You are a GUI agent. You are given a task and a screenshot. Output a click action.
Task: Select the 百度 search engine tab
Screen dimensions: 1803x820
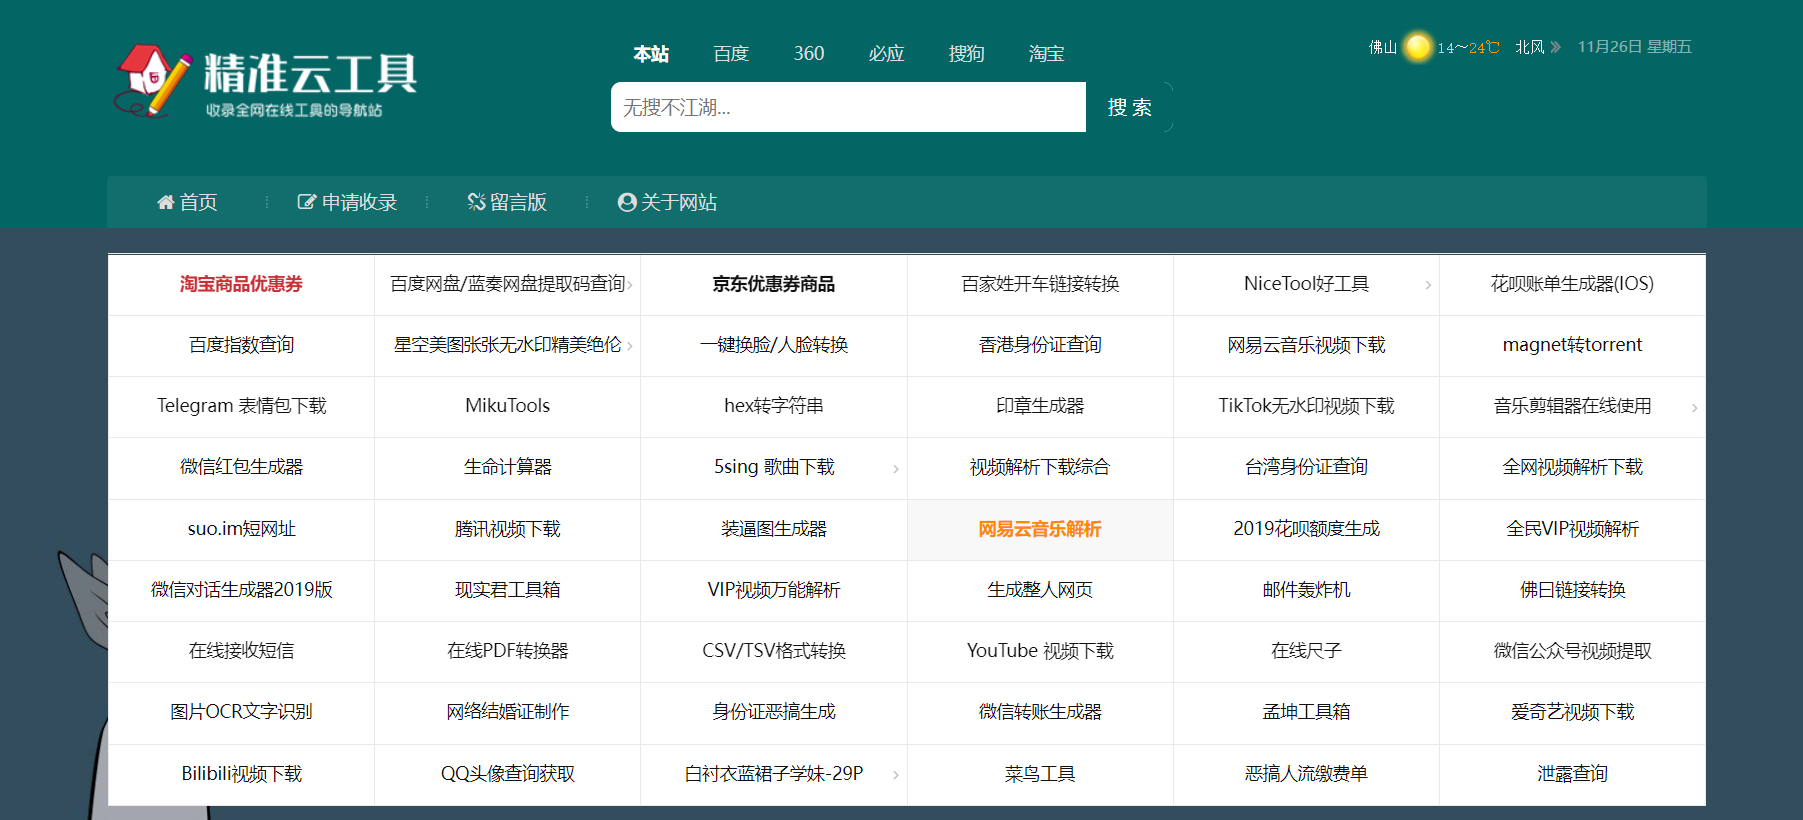(x=731, y=54)
